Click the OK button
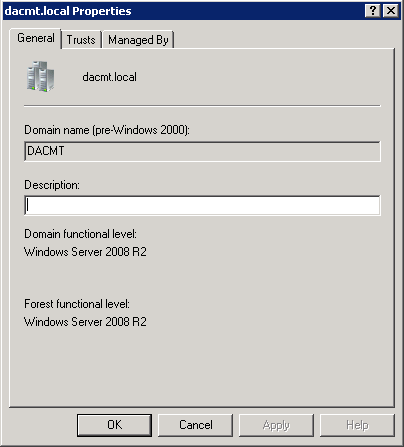 tap(114, 425)
